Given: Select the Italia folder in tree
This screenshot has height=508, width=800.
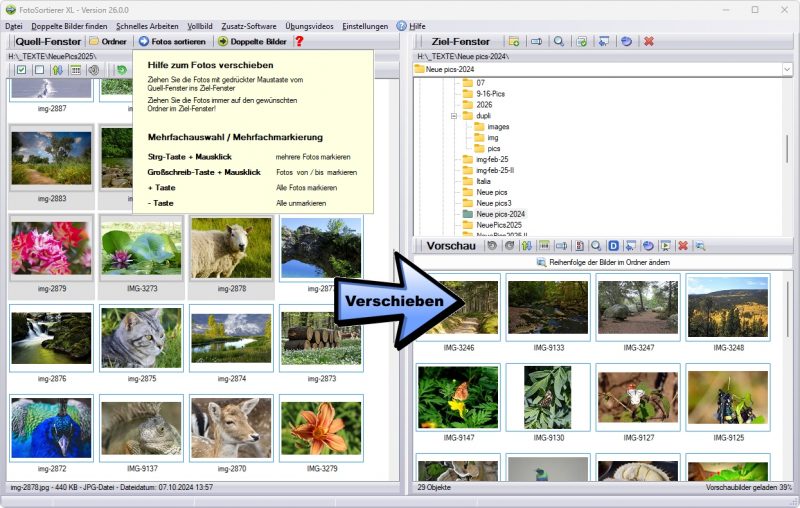Looking at the screenshot, I should pos(477,181).
